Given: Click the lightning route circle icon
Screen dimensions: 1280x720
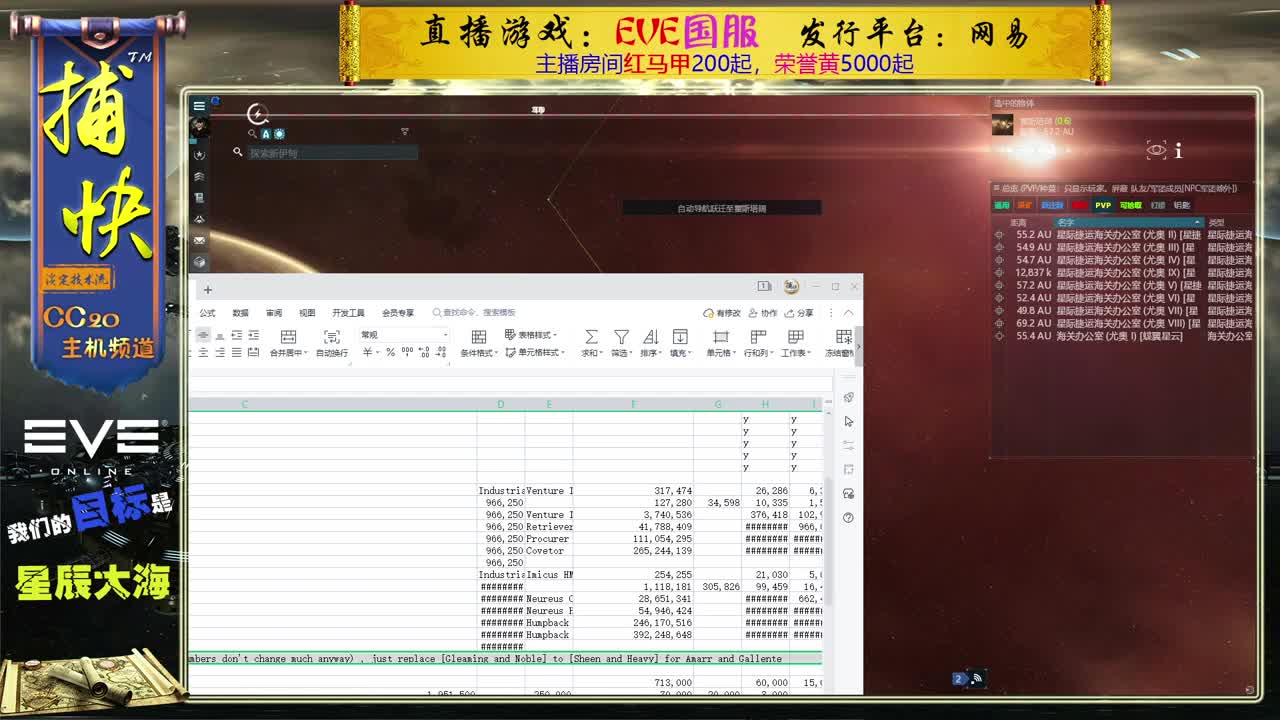Looking at the screenshot, I should click(x=258, y=115).
